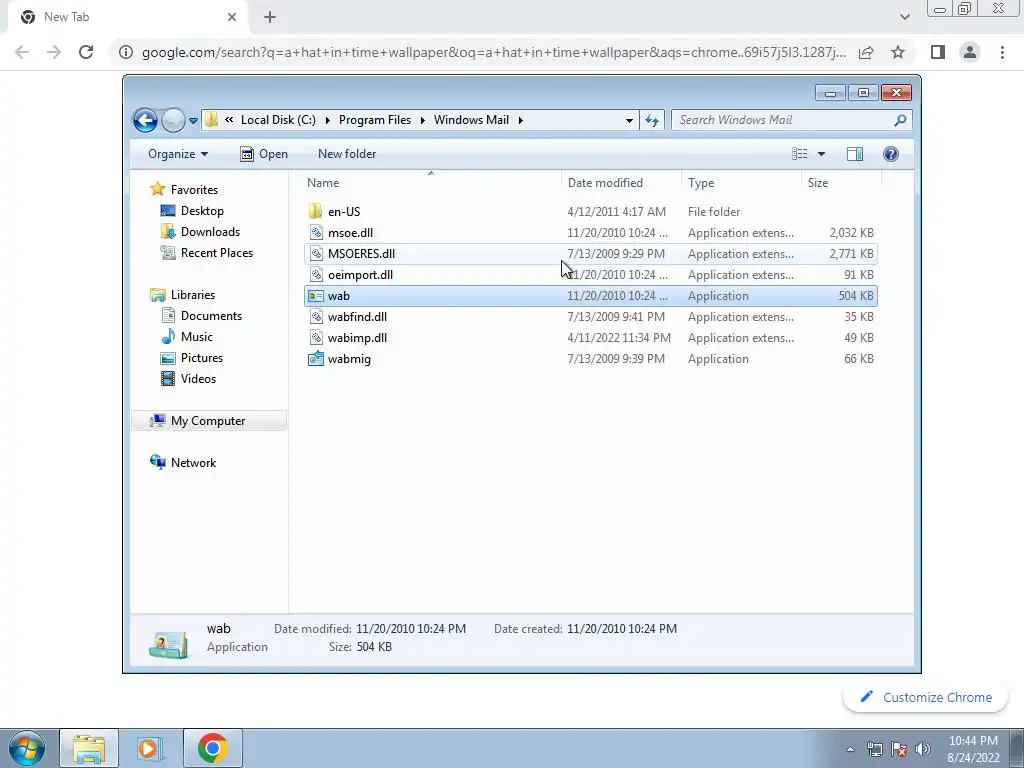Image resolution: width=1024 pixels, height=768 pixels.
Task: Click the volume speaker tray icon
Action: [x=923, y=749]
